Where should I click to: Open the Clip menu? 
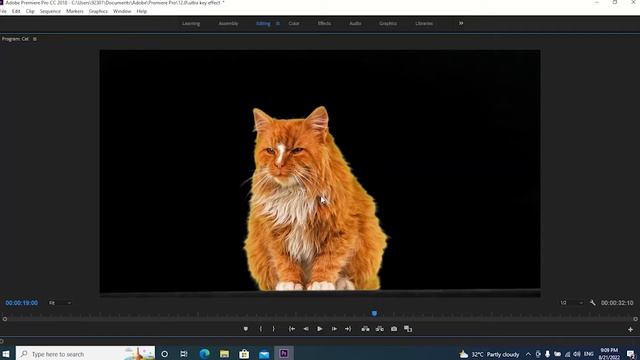30,11
